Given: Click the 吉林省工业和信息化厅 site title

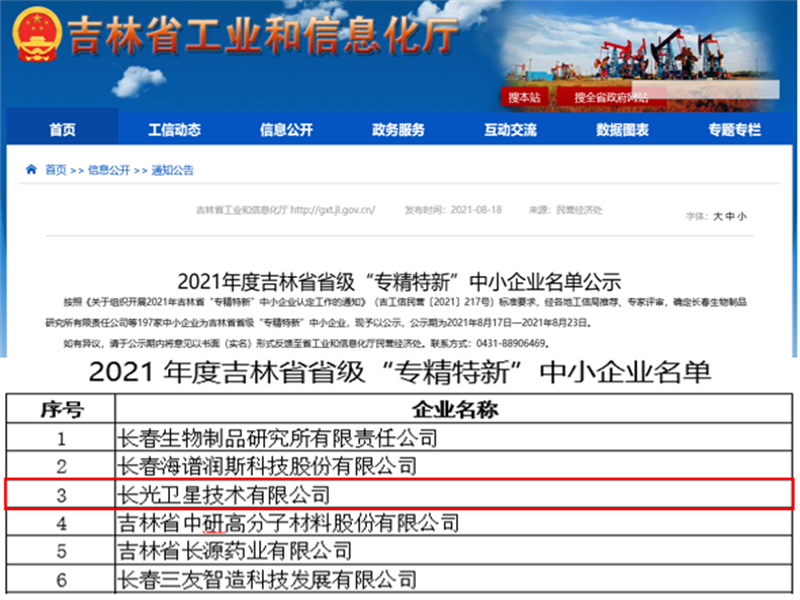Looking at the screenshot, I should pyautogui.click(x=264, y=36).
